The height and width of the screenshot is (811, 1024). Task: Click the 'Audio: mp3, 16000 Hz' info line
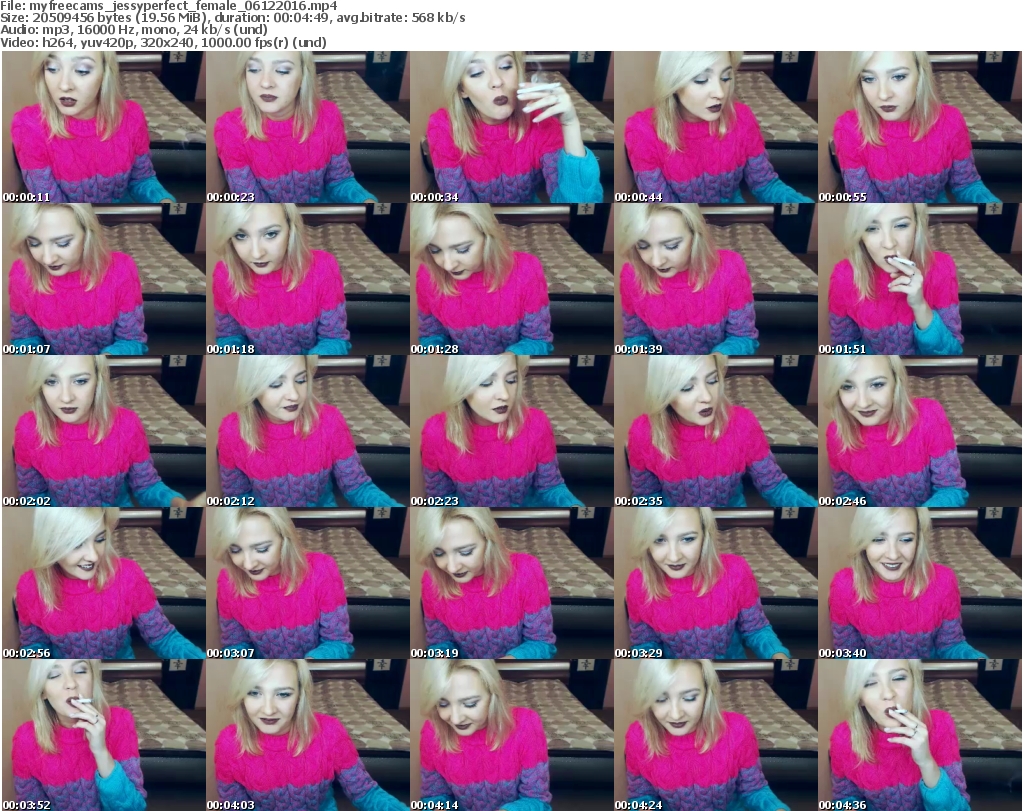(x=134, y=30)
